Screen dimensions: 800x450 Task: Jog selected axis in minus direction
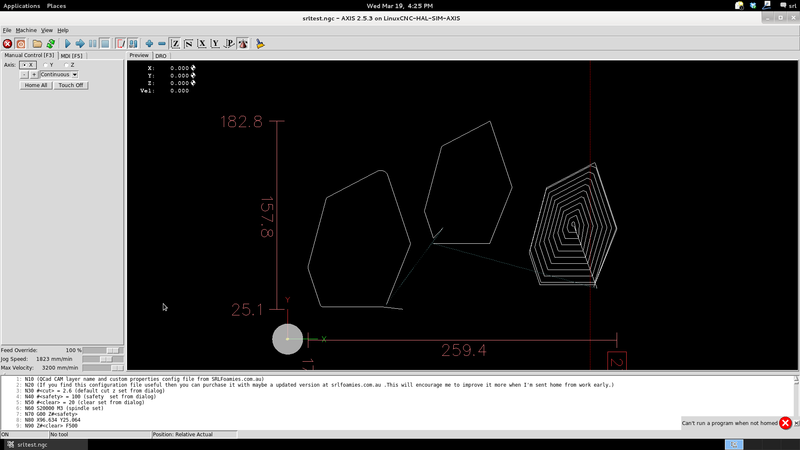click(x=24, y=74)
